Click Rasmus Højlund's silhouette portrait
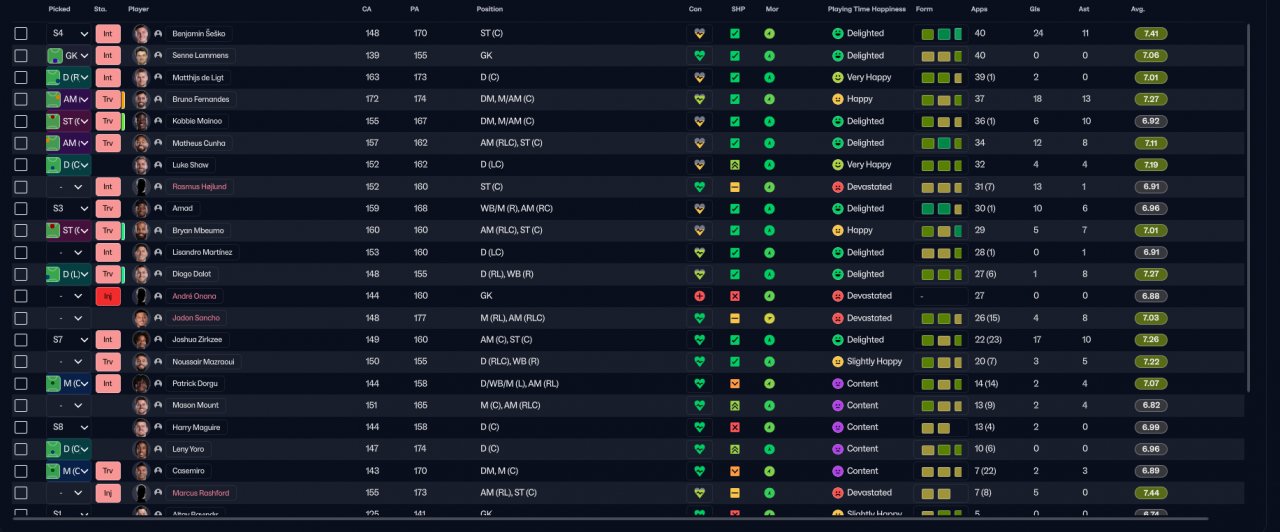The image size is (1280, 532). click(x=141, y=187)
